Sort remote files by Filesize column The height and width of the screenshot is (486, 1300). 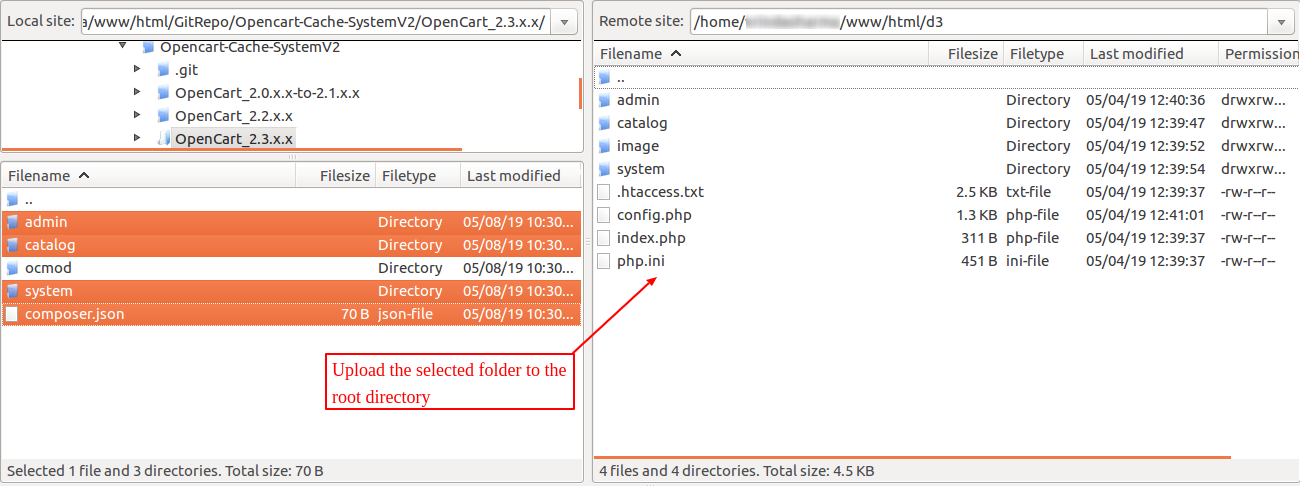click(x=966, y=53)
